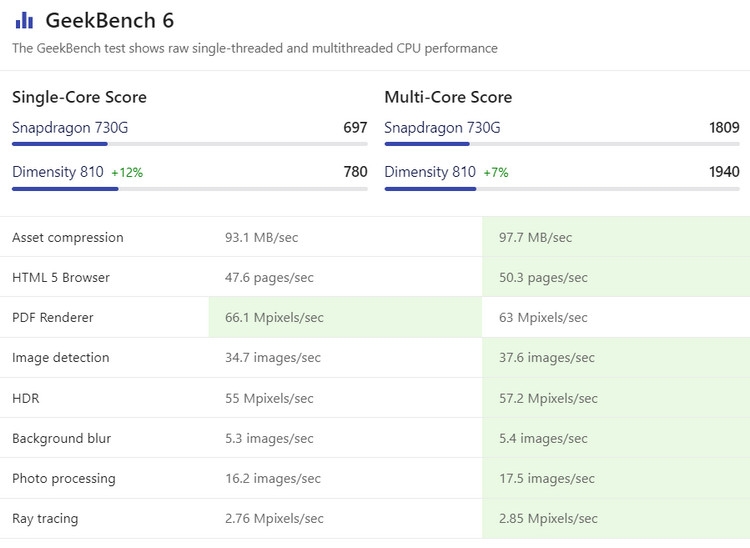Click the green +12% single-core badge
Image resolution: width=750 pixels, height=548 pixels.
tap(127, 173)
